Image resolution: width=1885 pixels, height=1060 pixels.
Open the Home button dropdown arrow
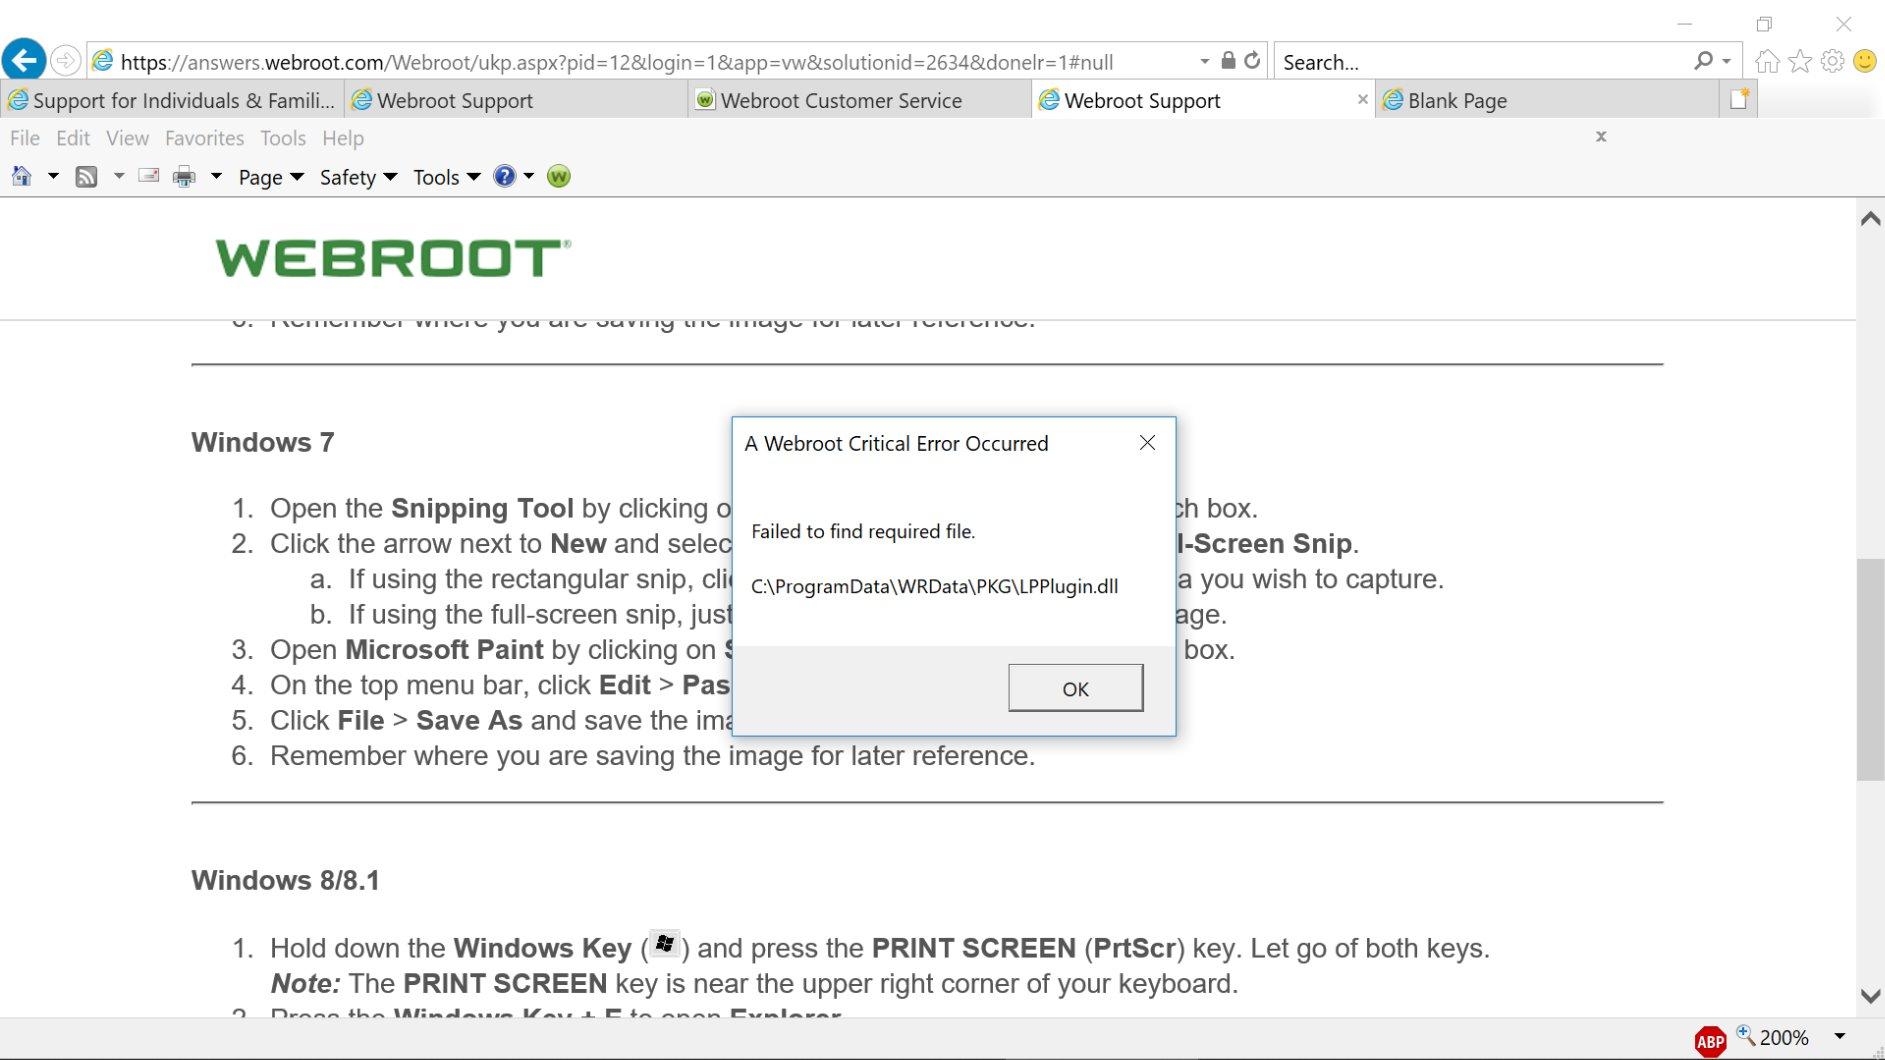53,177
